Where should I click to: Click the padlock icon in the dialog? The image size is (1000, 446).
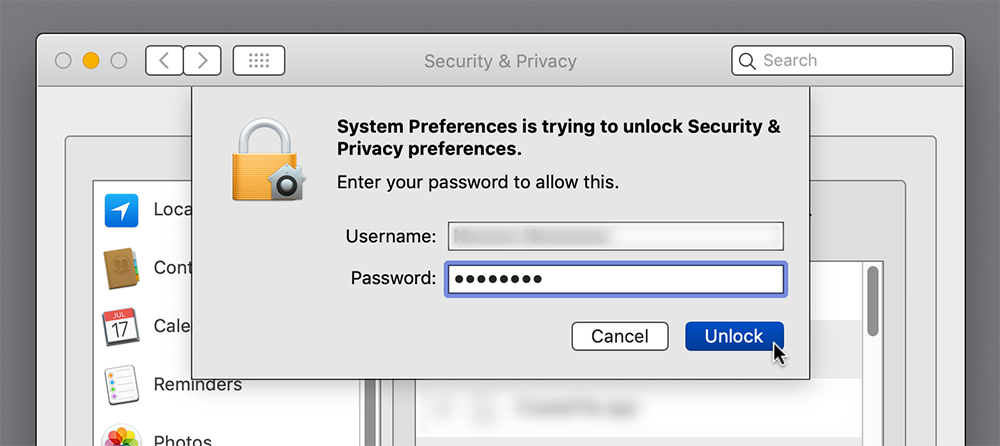pos(265,161)
